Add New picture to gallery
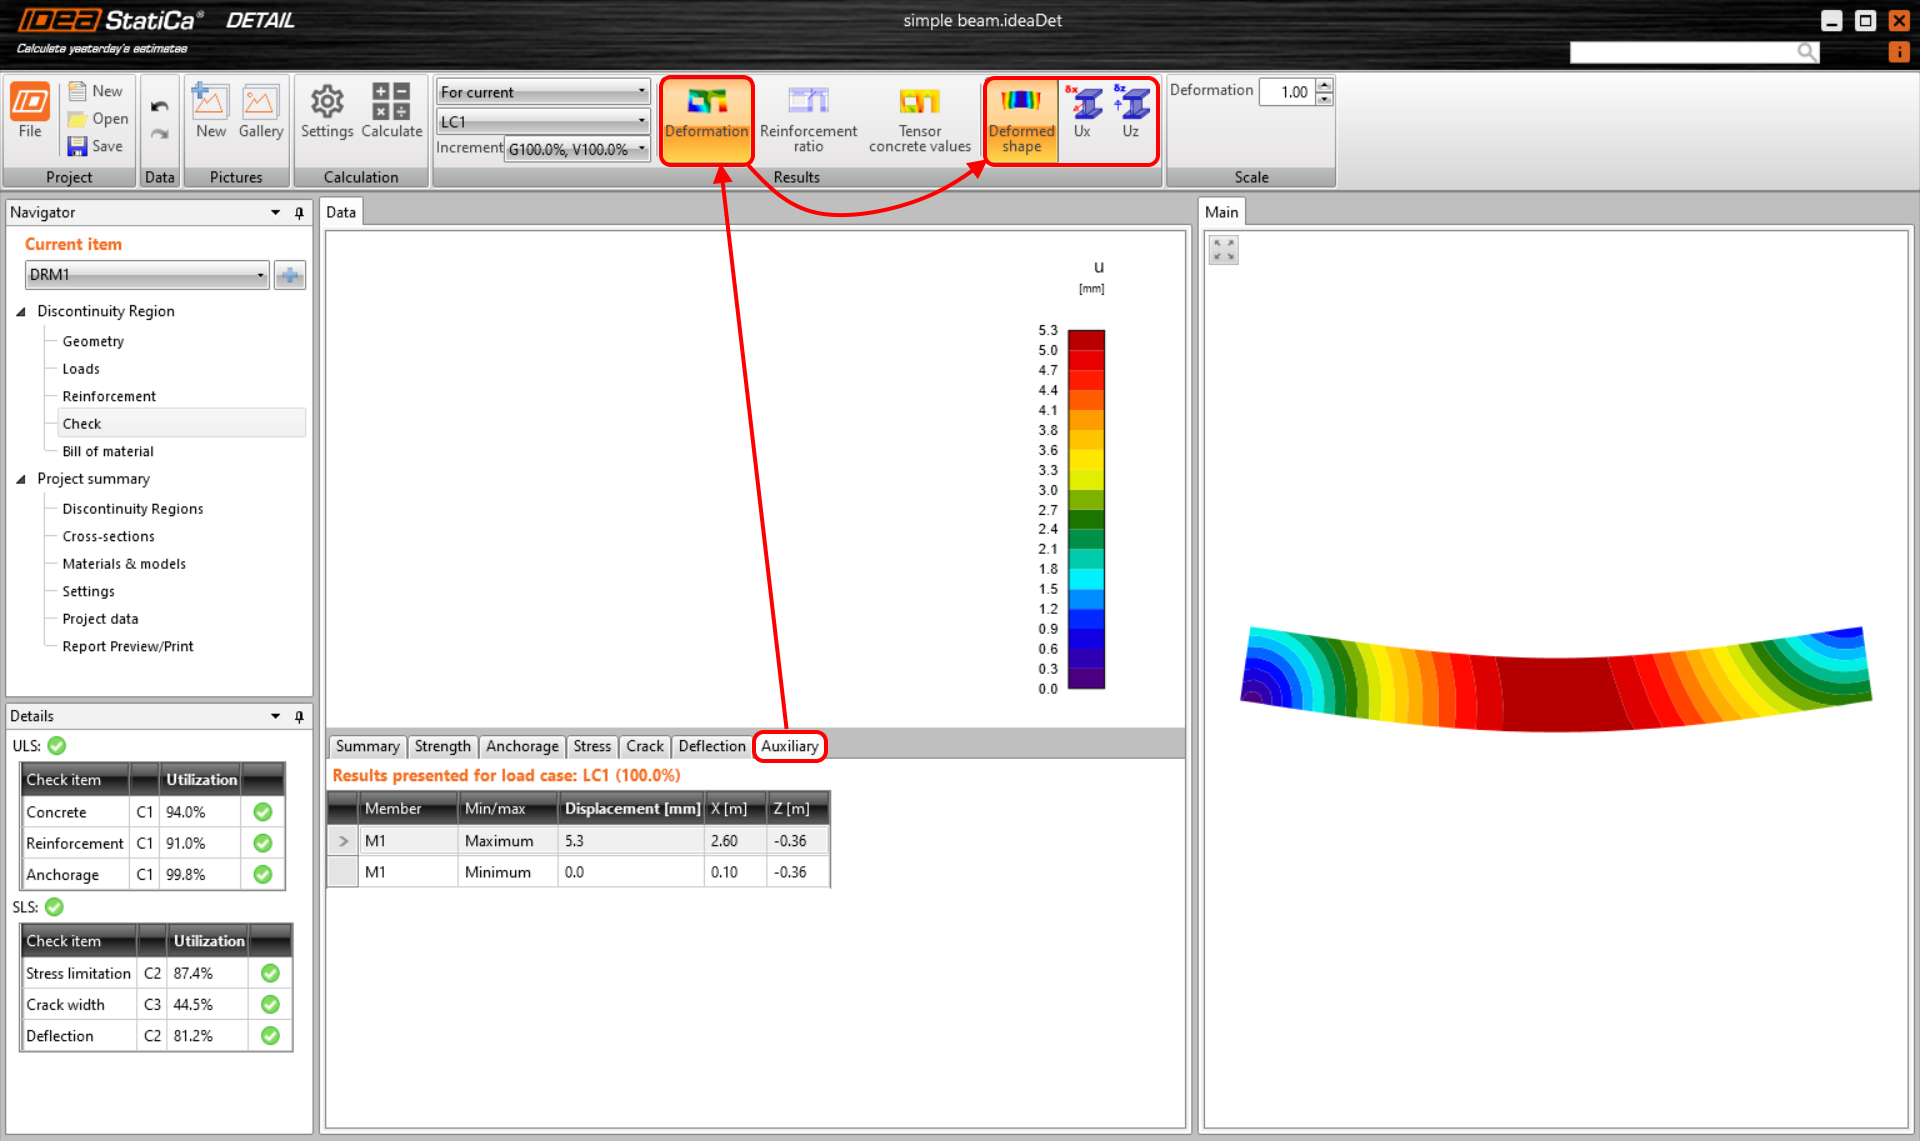The height and width of the screenshot is (1141, 1920). tap(210, 112)
